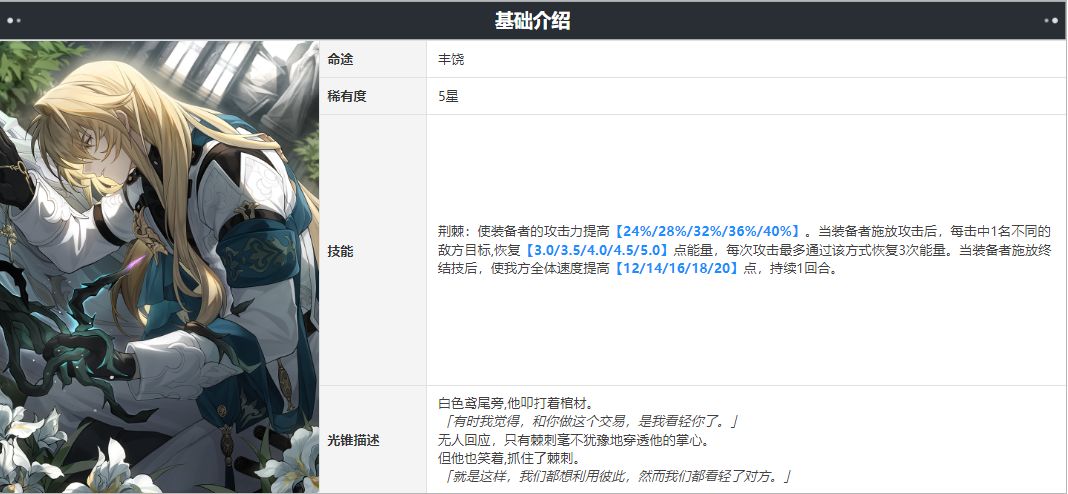Click the 【3.0/3.5/4.0/4.5/5.0】 energy values
The width and height of the screenshot is (1068, 494).
(596, 250)
